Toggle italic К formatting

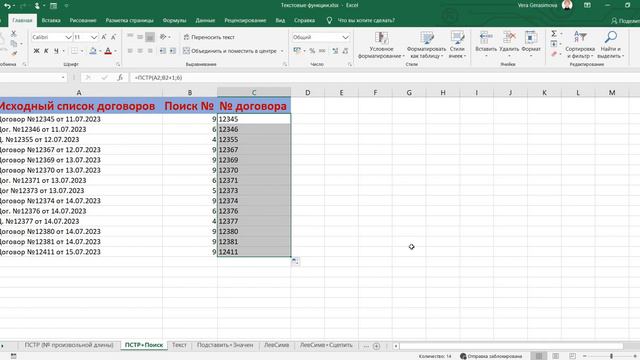(46, 51)
